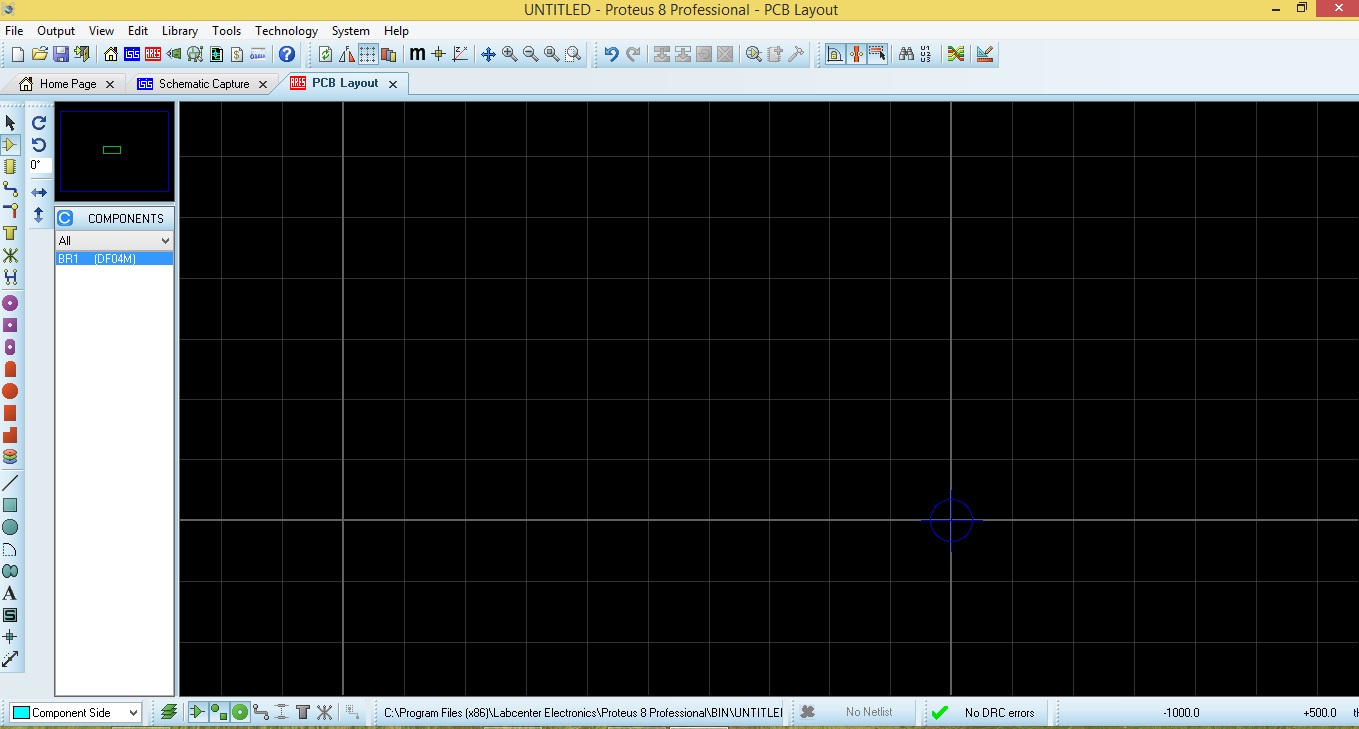Viewport: 1359px width, 729px height.
Task: Toggle the metric 'm' units button
Action: [x=417, y=54]
